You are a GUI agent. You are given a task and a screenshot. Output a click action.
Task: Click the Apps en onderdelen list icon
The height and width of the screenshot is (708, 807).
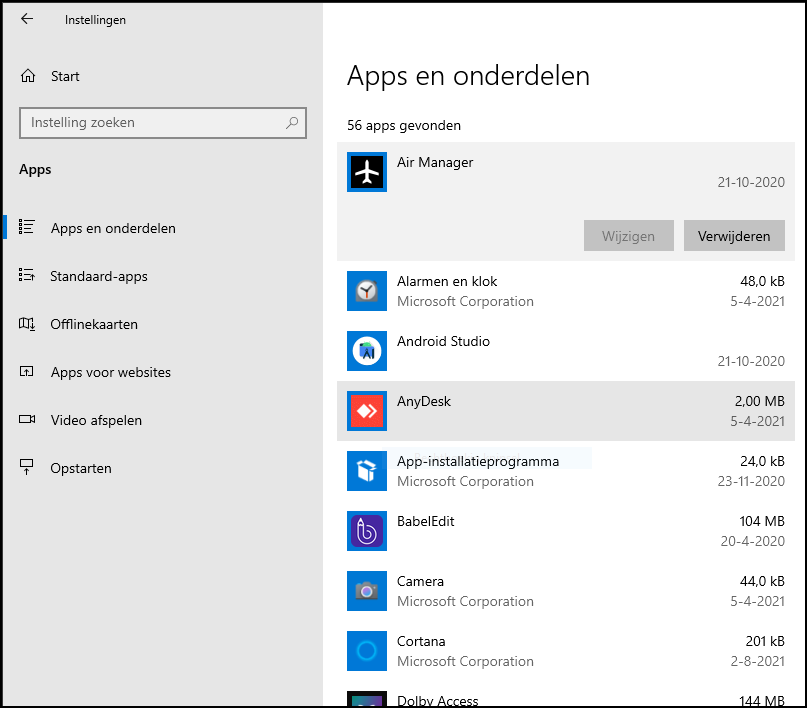pyautogui.click(x=27, y=227)
